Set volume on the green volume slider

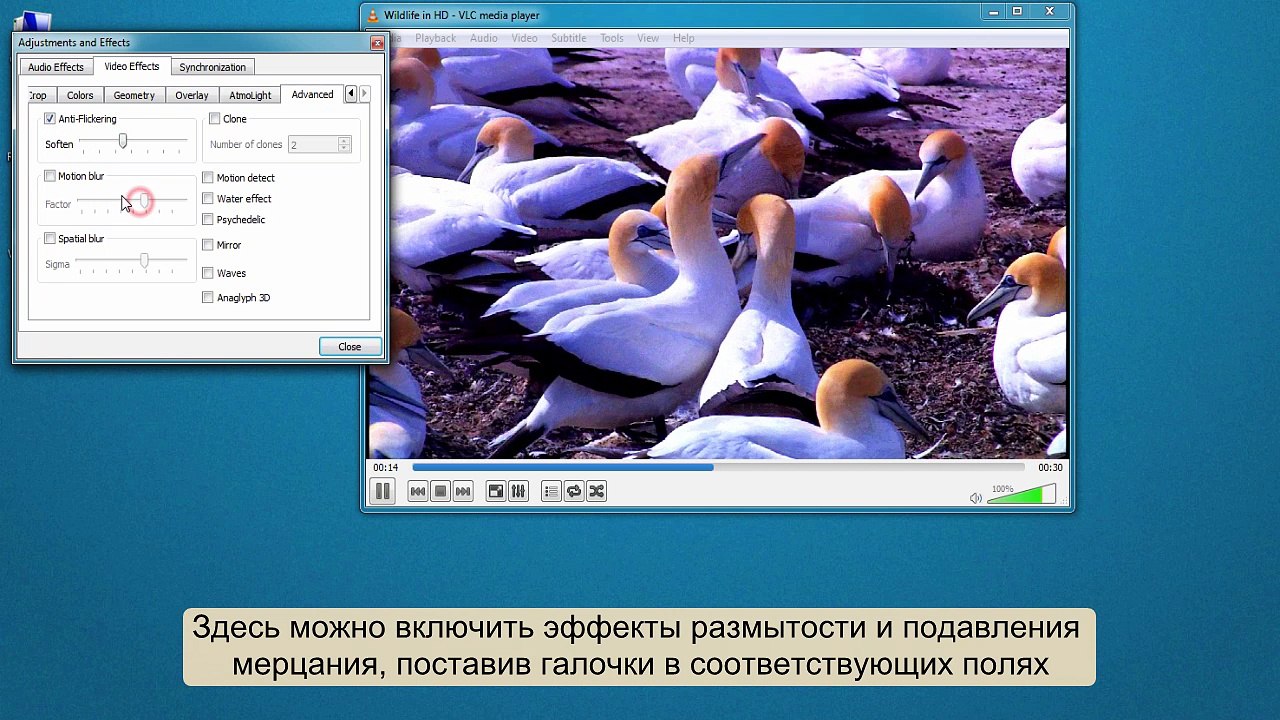[x=1021, y=496]
